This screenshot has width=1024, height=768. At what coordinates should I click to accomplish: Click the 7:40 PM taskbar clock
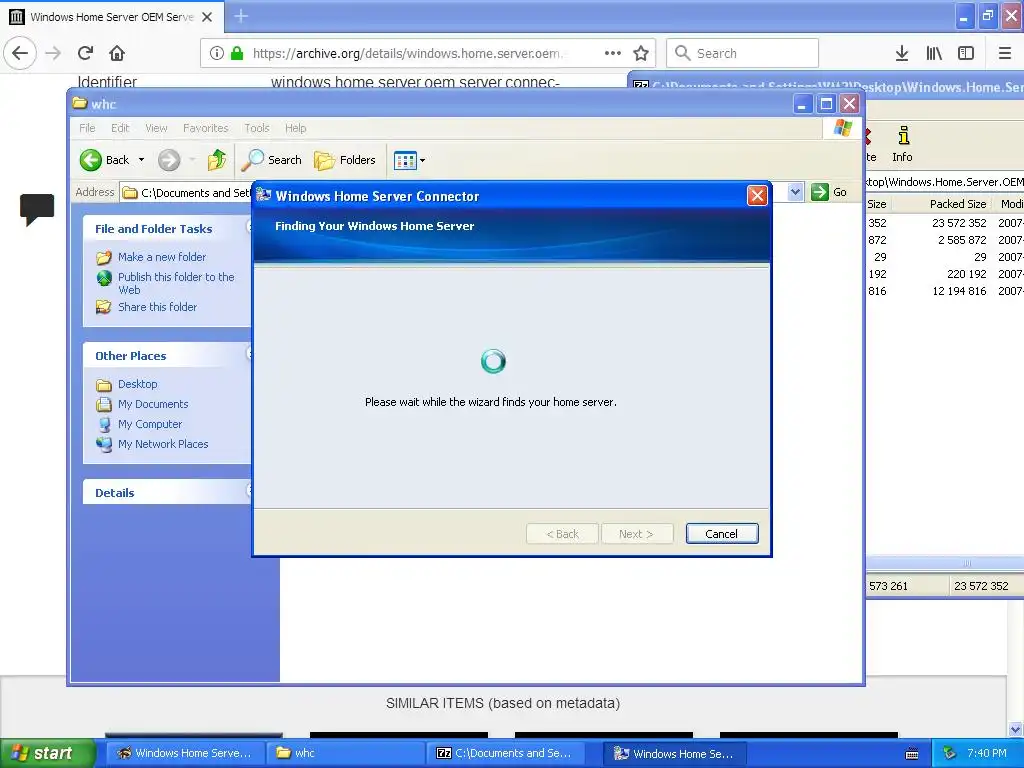point(987,753)
